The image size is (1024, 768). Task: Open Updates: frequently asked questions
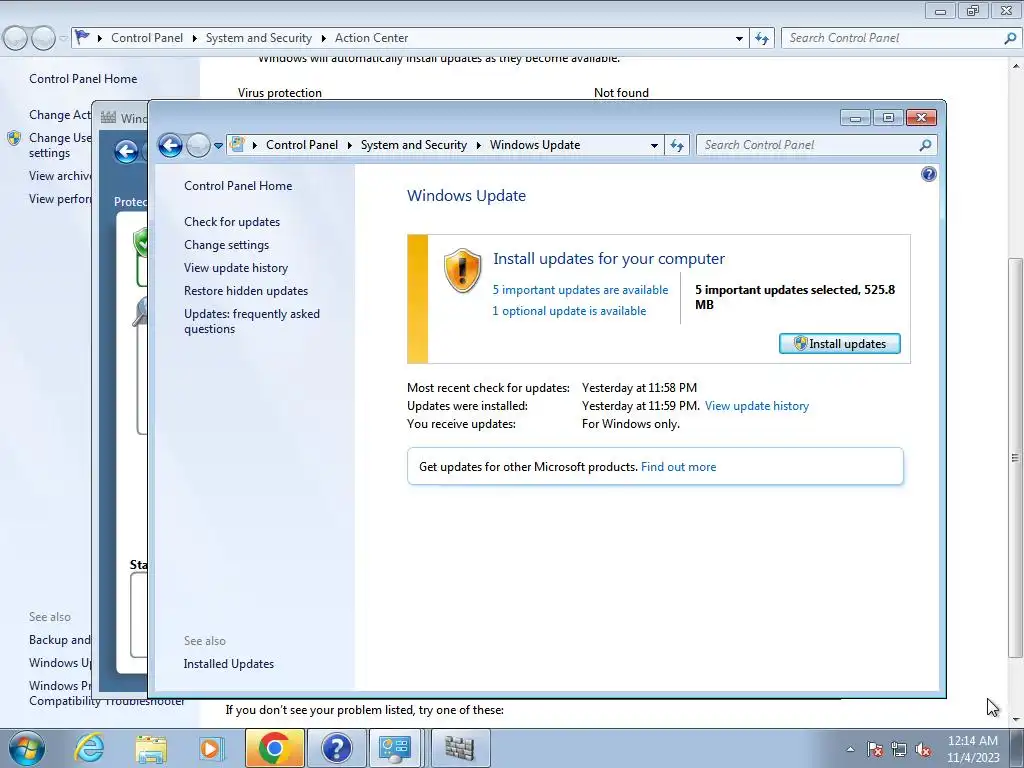click(251, 321)
